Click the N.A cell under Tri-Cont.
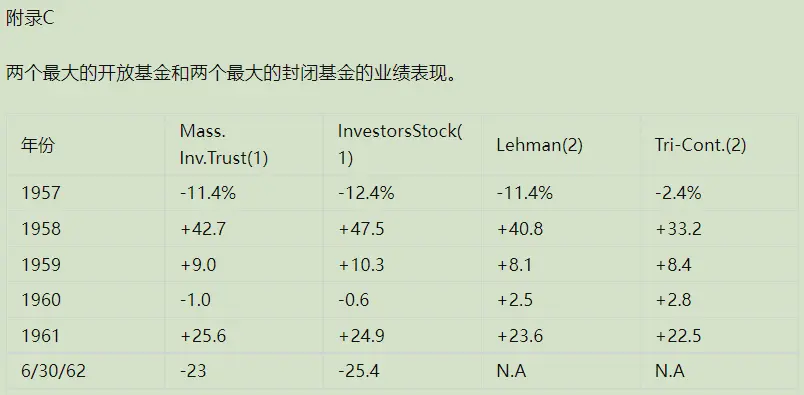This screenshot has width=804, height=395. pyautogui.click(x=670, y=371)
